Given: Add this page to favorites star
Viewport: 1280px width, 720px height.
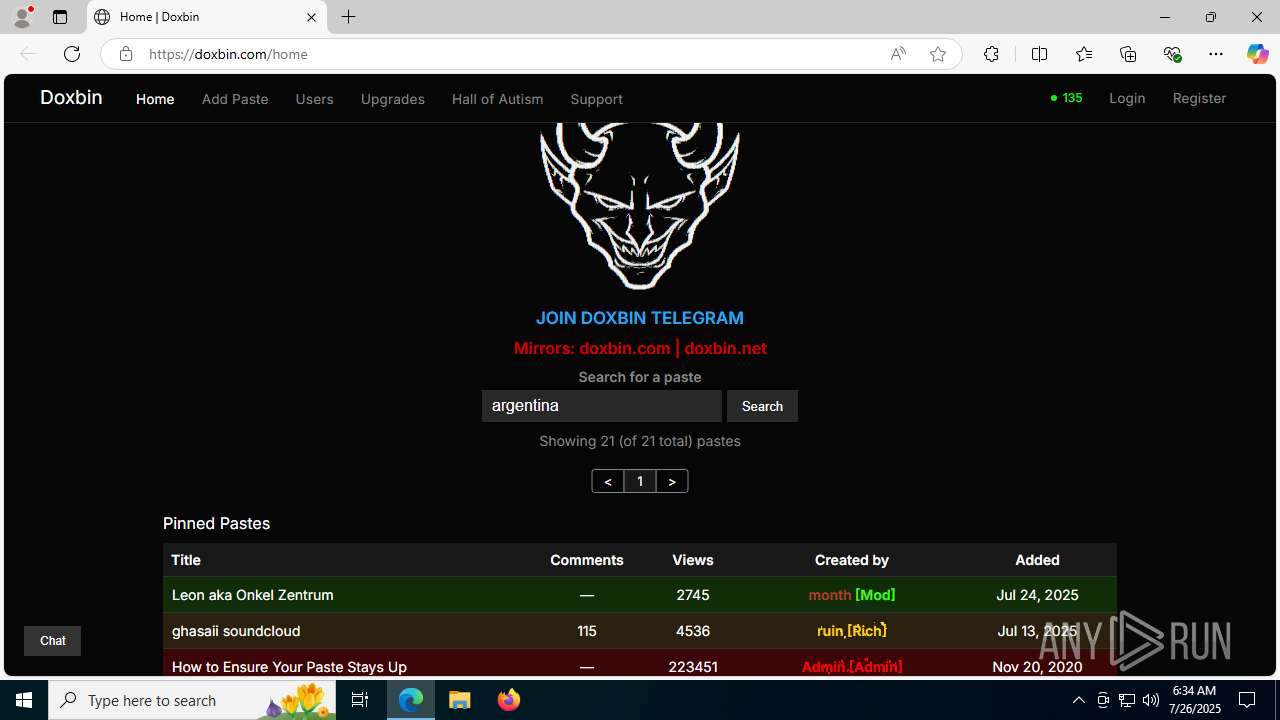Looking at the screenshot, I should click(937, 54).
